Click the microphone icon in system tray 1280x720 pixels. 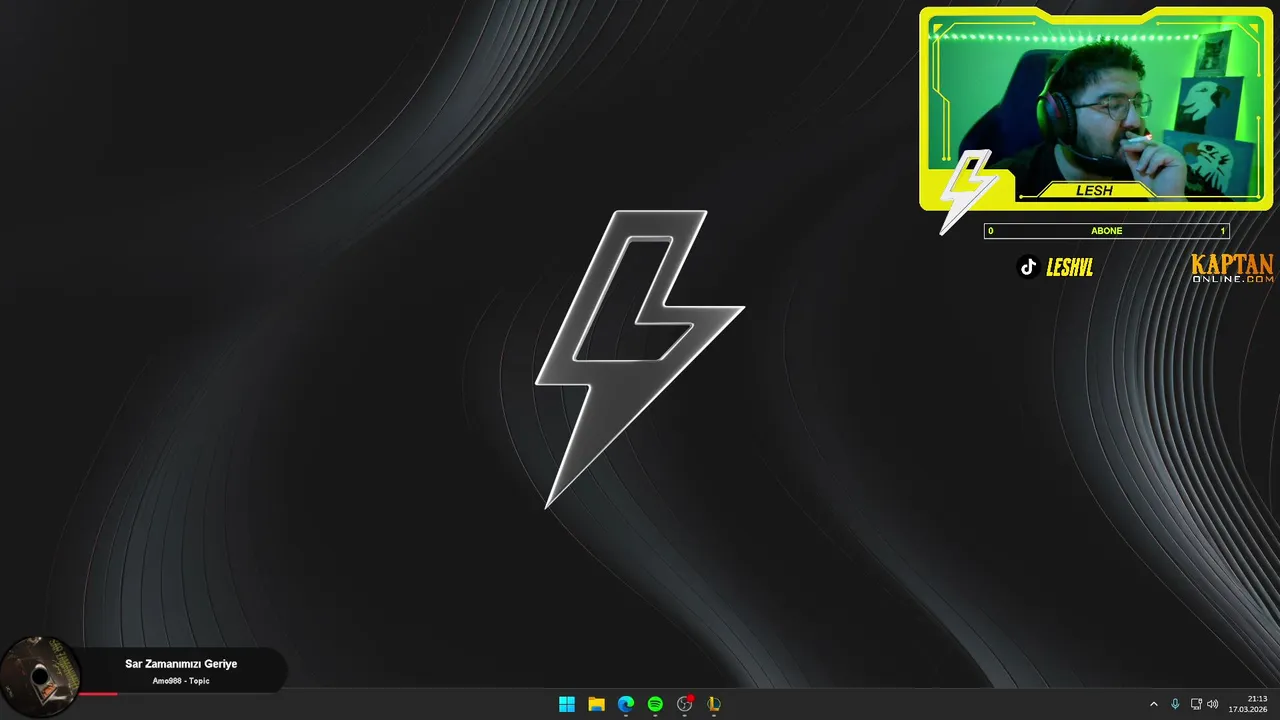tap(1175, 704)
